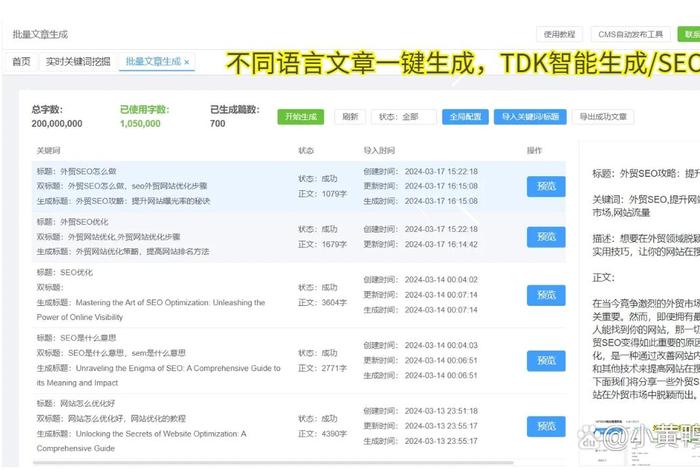
Task: Select row text 标题: SEO是什么意思
Action: [76, 338]
